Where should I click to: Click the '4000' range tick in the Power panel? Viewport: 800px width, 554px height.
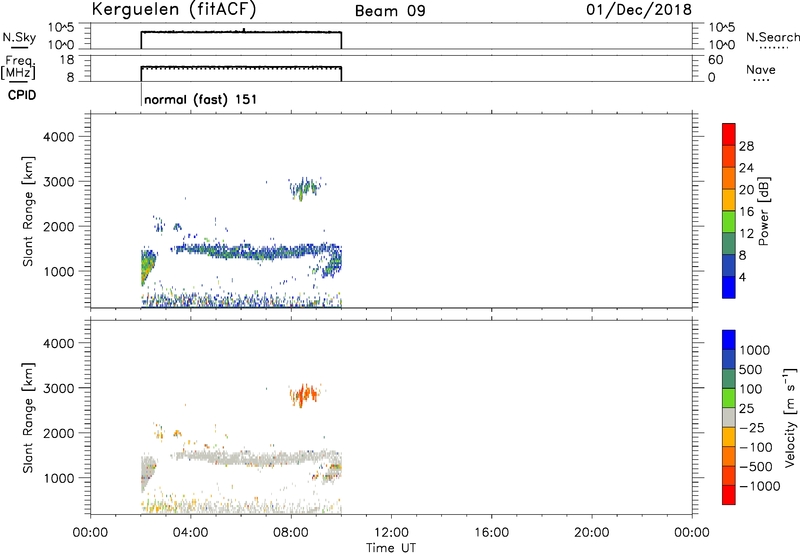[58, 137]
